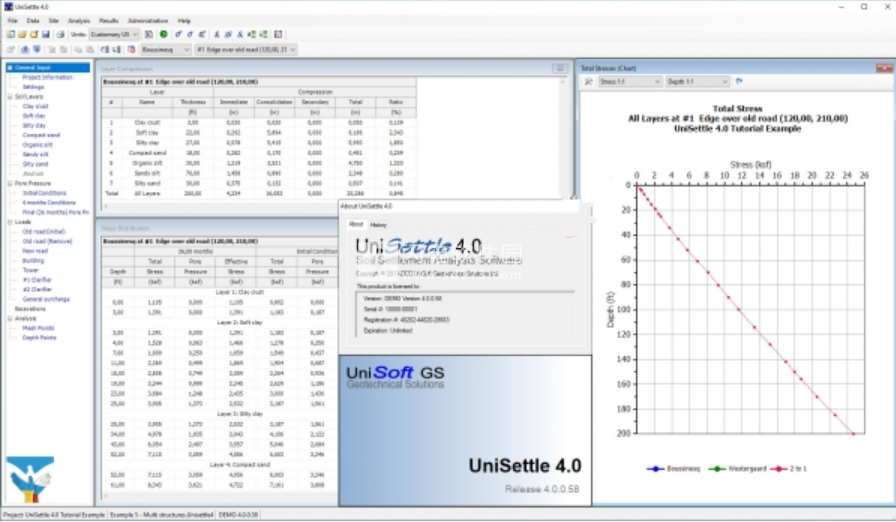Click the chart settings icon left of Stress dropdown
This screenshot has width=896, height=522.
(588, 82)
